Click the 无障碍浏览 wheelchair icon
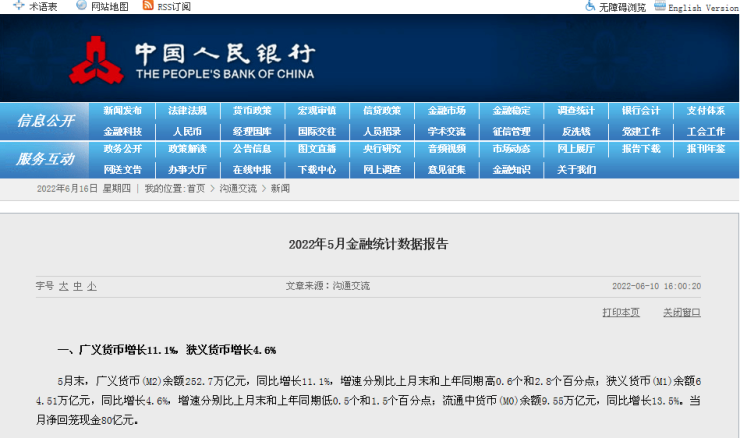 [590, 6]
